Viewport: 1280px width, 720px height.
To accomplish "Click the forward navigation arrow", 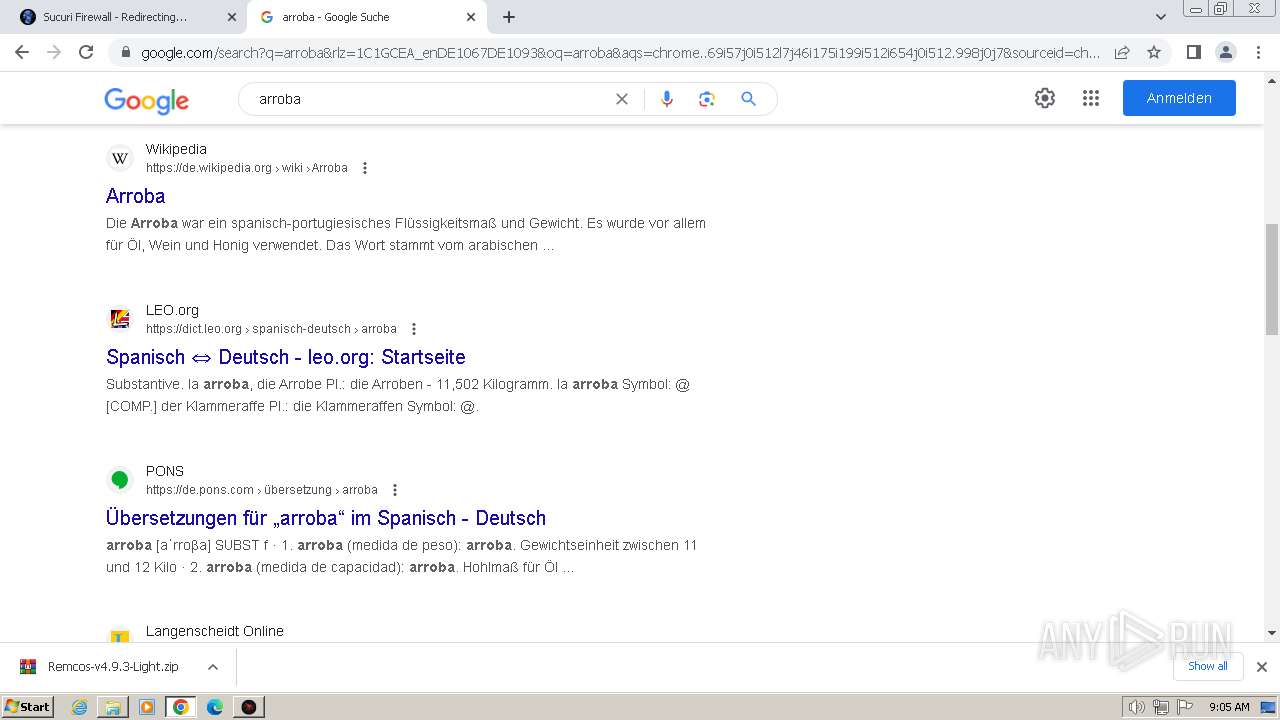I will click(x=54, y=52).
